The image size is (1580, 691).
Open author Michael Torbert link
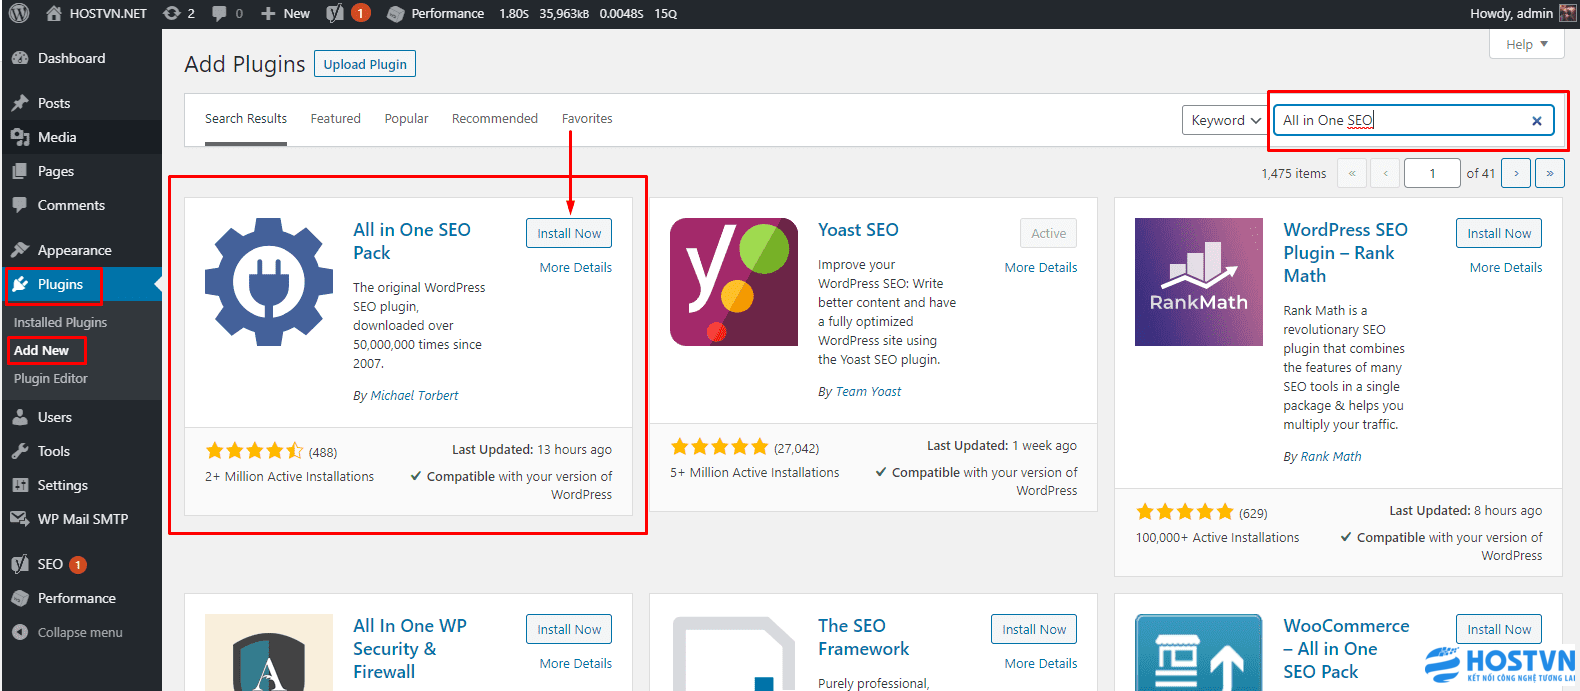pyautogui.click(x=414, y=395)
